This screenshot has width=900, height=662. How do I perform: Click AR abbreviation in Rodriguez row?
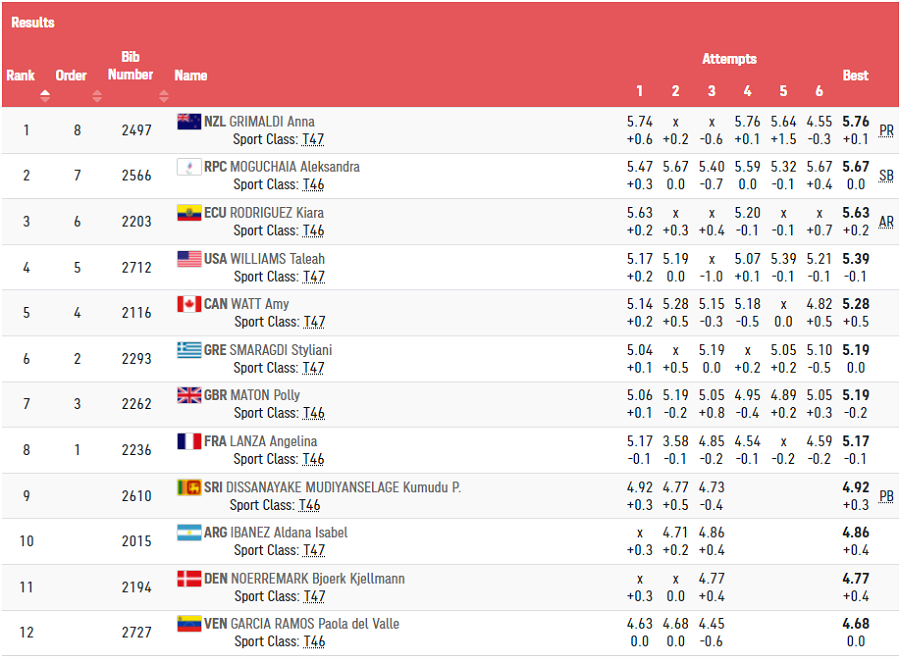(886, 222)
